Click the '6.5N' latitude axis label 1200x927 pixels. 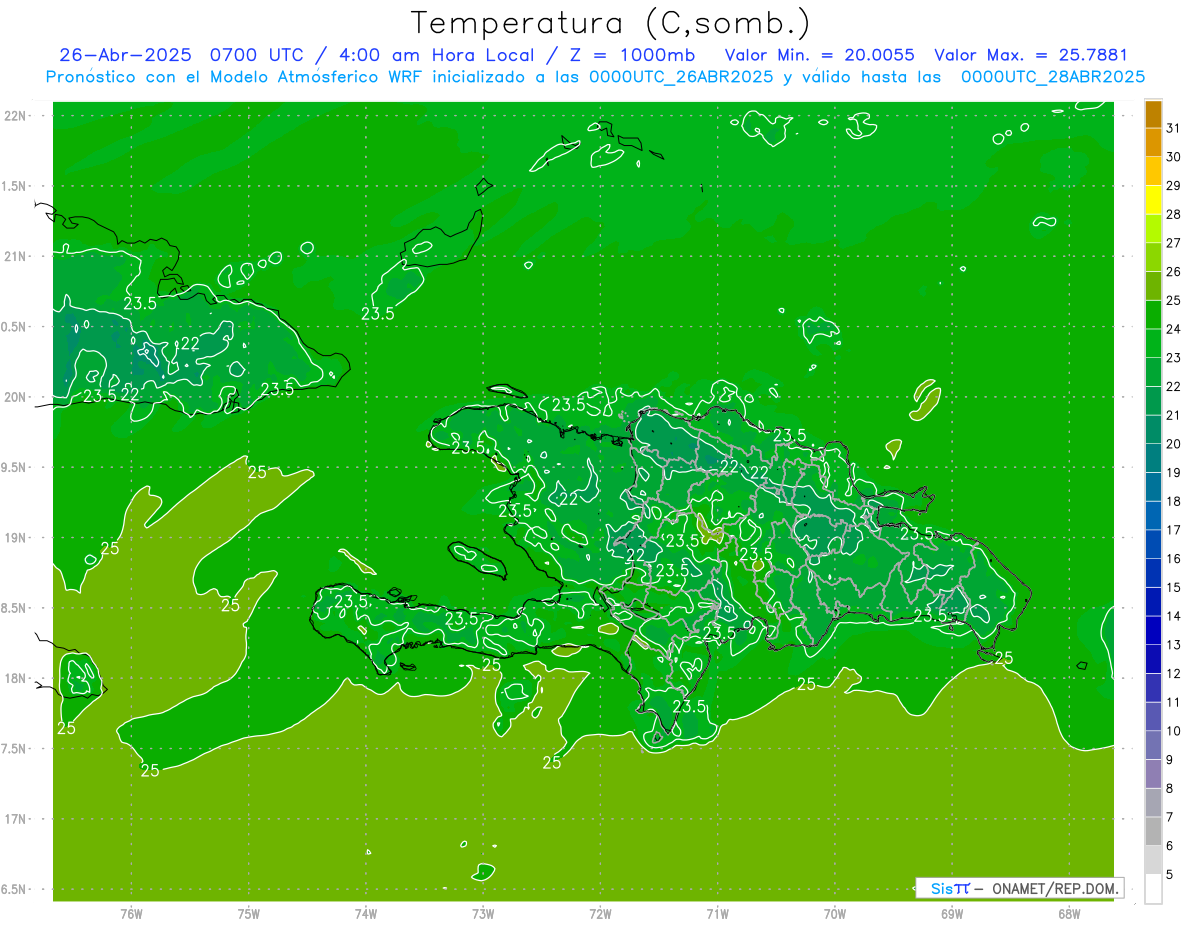[15, 889]
